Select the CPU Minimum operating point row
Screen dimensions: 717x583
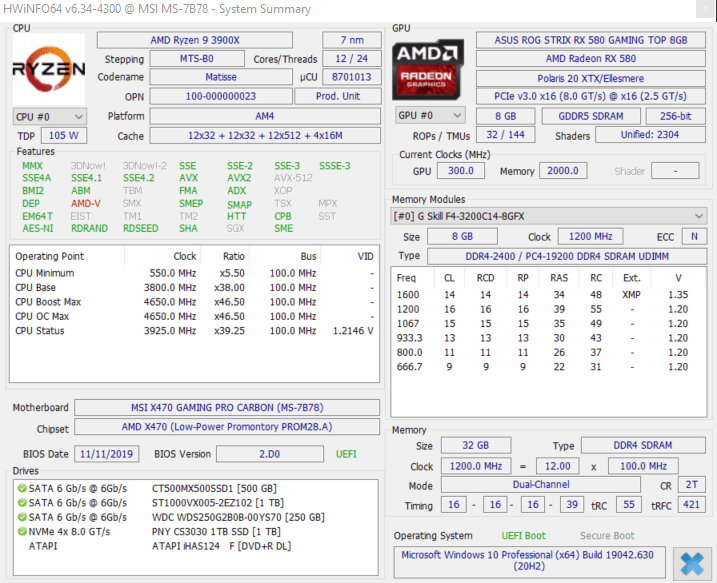pyautogui.click(x=194, y=273)
